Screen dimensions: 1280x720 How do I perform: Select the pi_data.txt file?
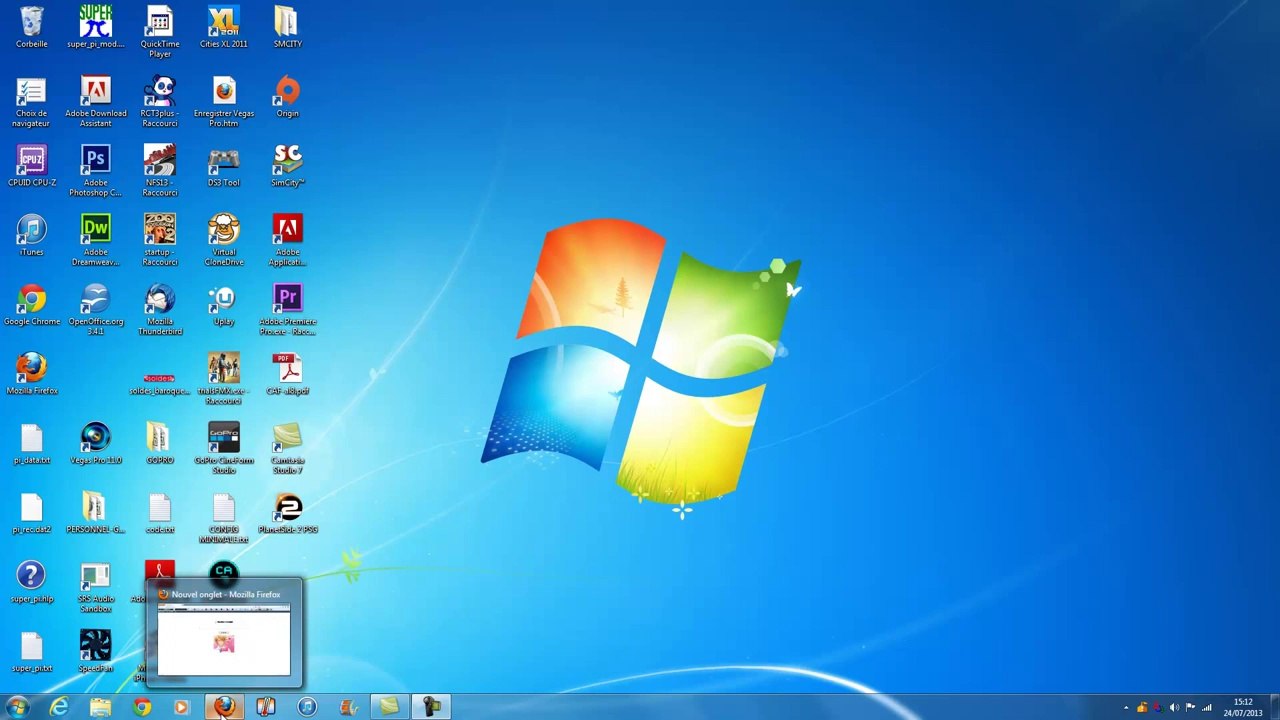click(31, 444)
